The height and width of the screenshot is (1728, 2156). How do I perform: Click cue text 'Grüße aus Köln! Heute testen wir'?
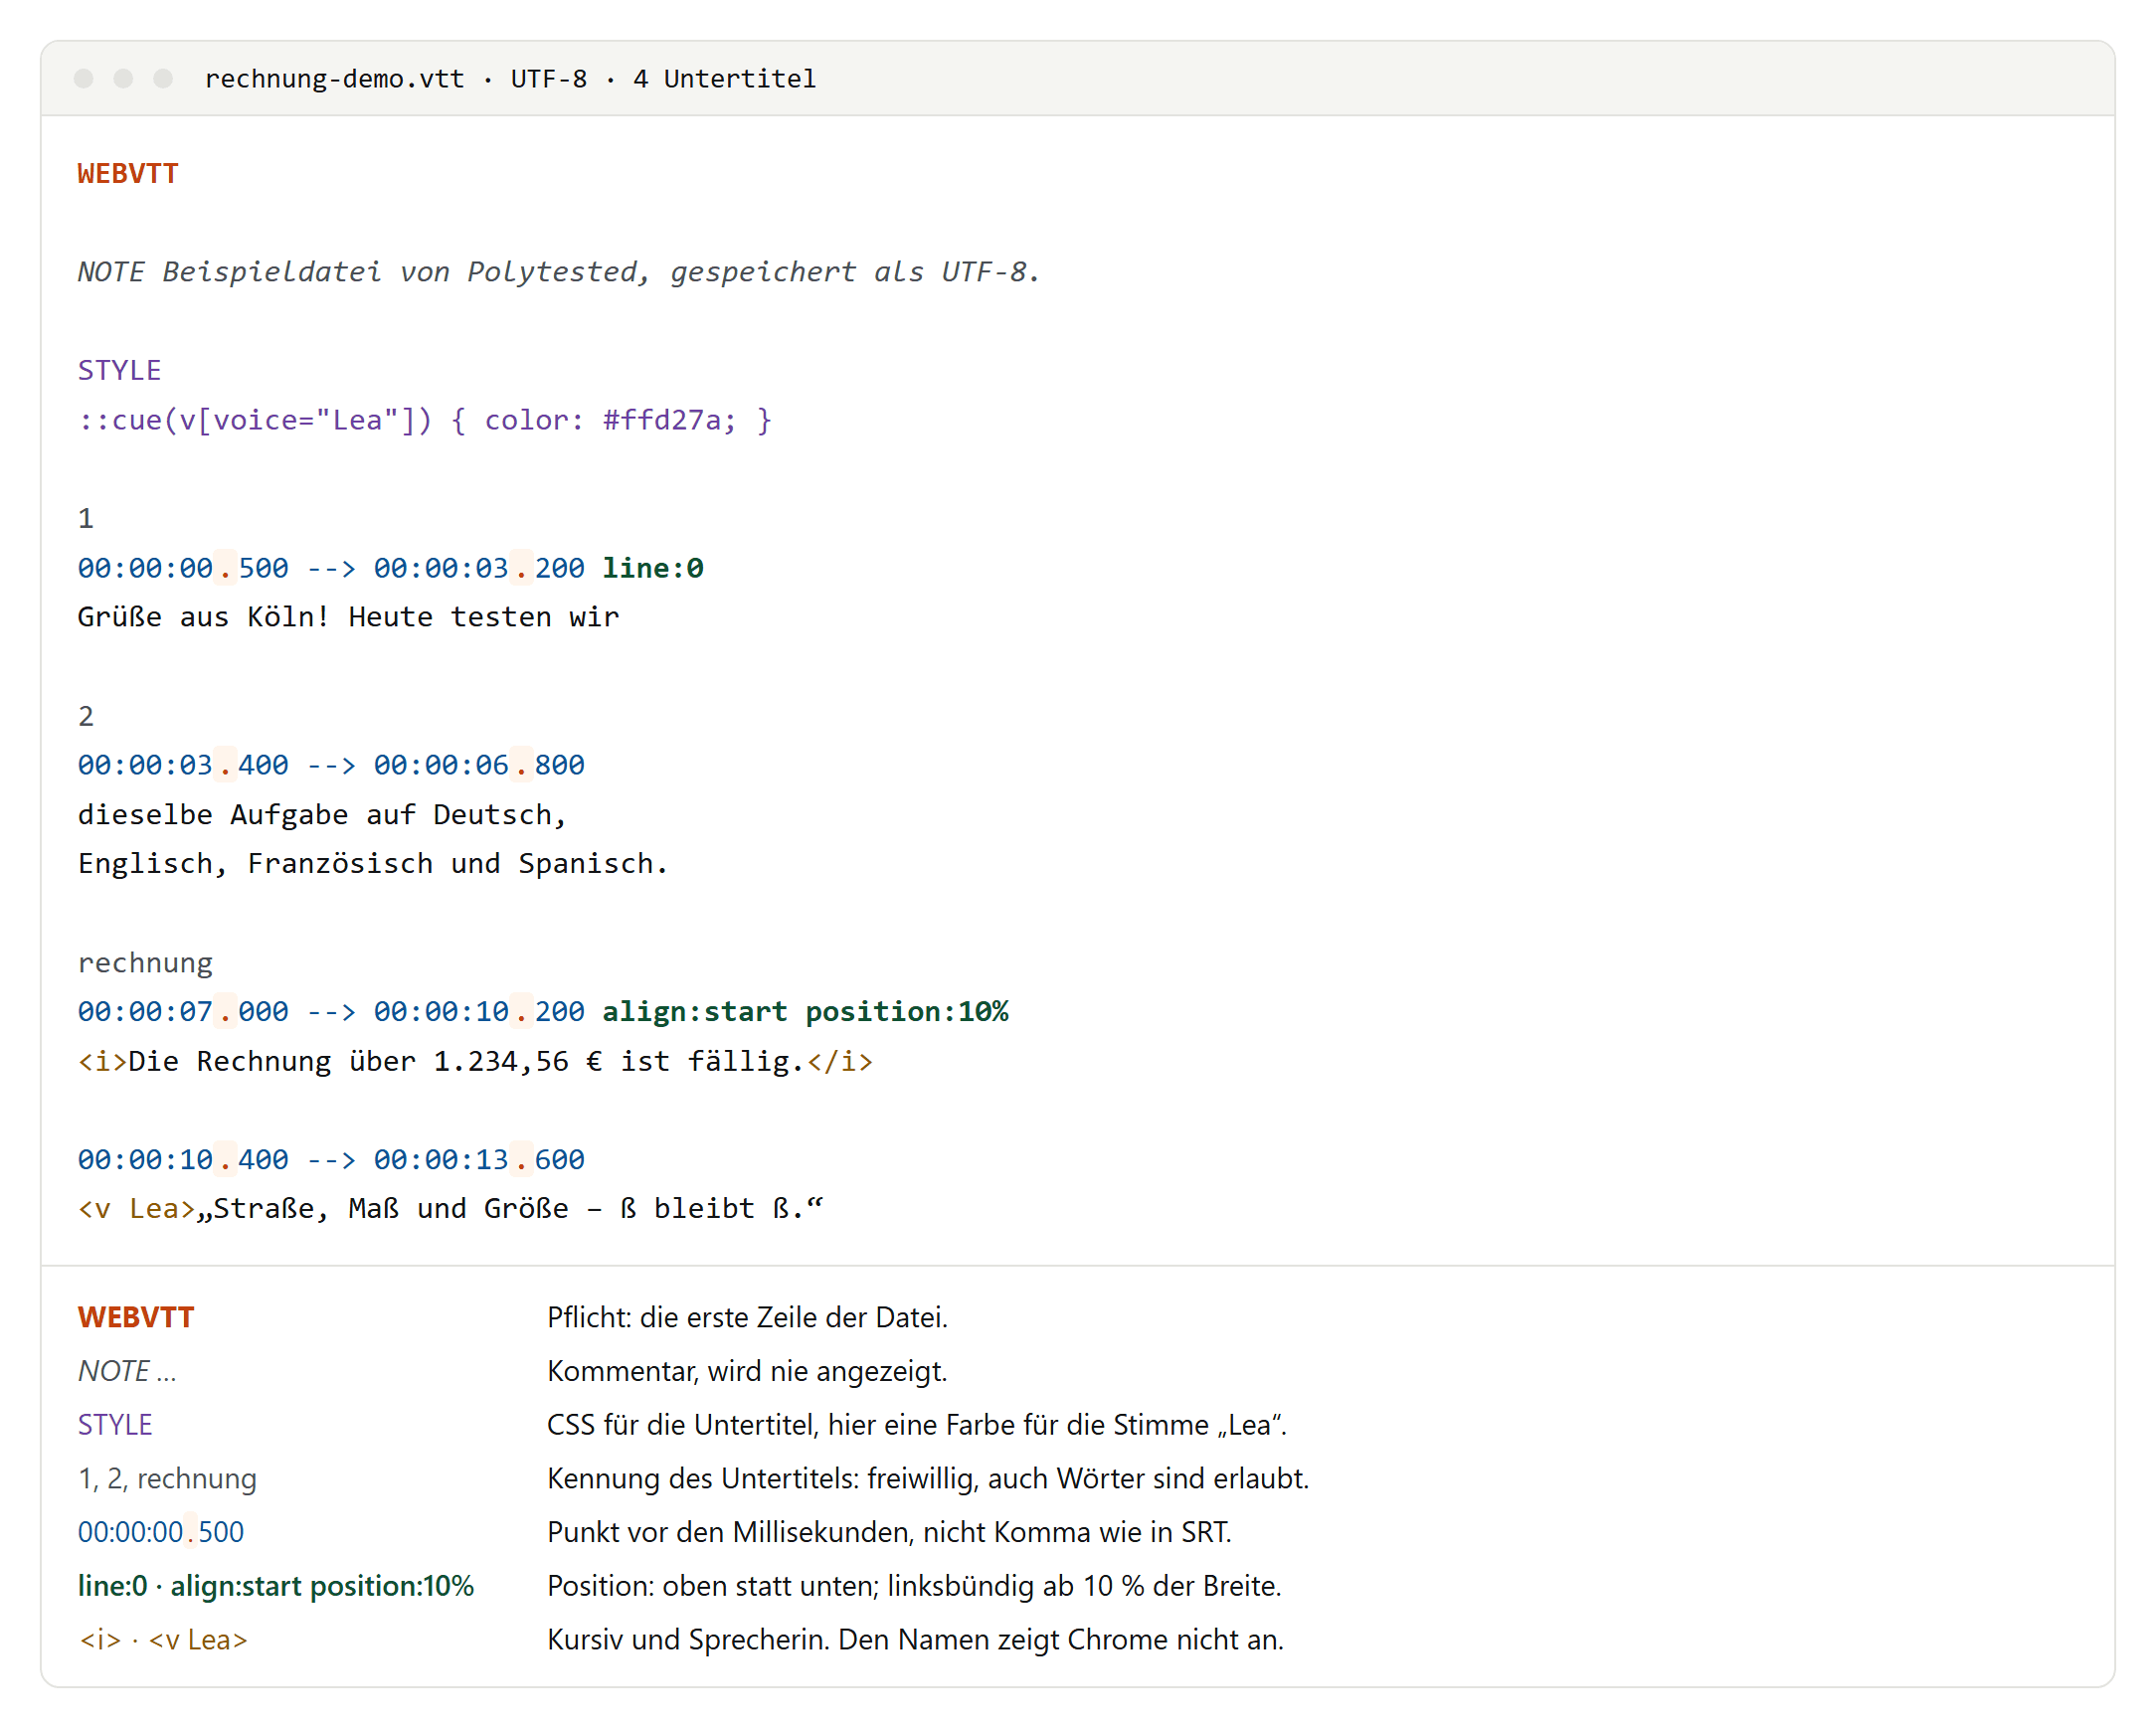point(349,617)
